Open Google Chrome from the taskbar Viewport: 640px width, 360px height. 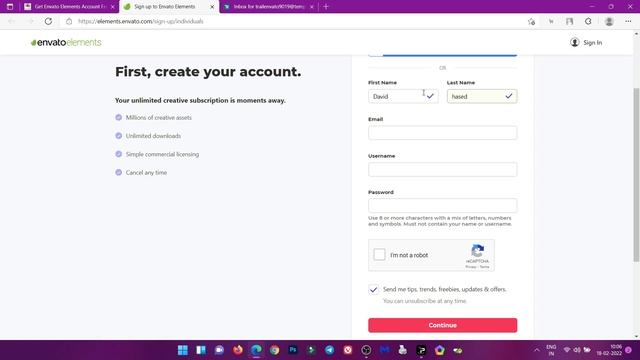[274, 350]
